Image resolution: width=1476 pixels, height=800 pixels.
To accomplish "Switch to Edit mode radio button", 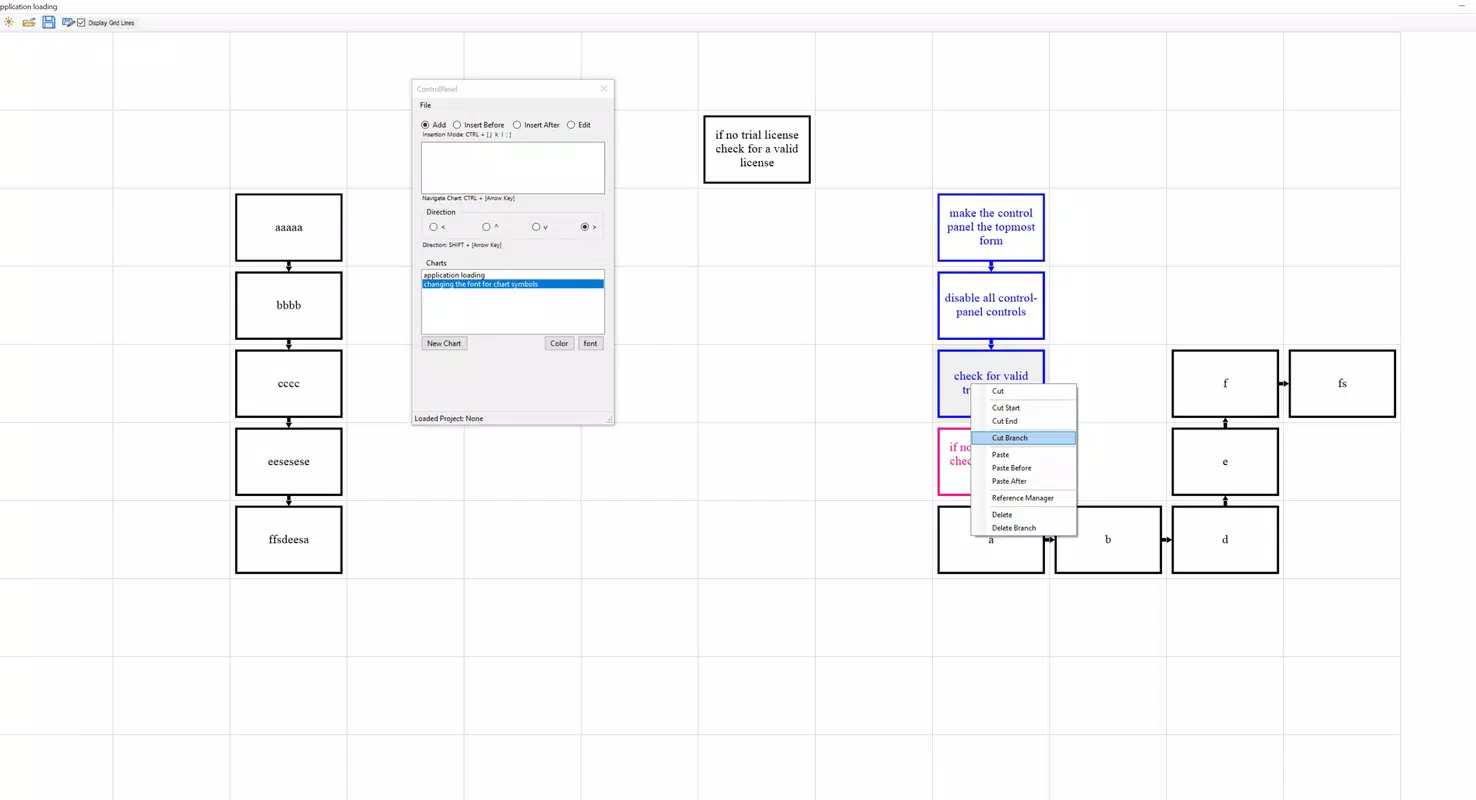I will click(x=571, y=125).
